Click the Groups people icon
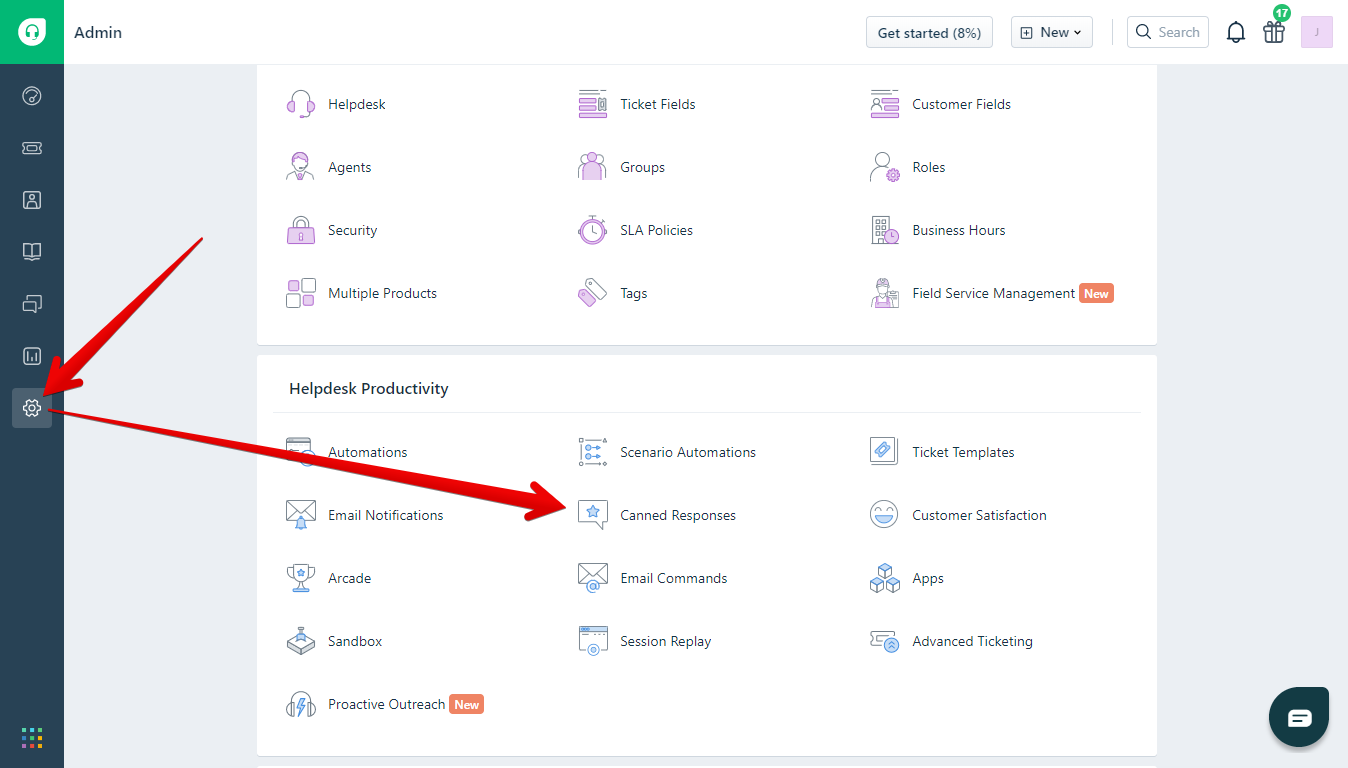 (593, 167)
